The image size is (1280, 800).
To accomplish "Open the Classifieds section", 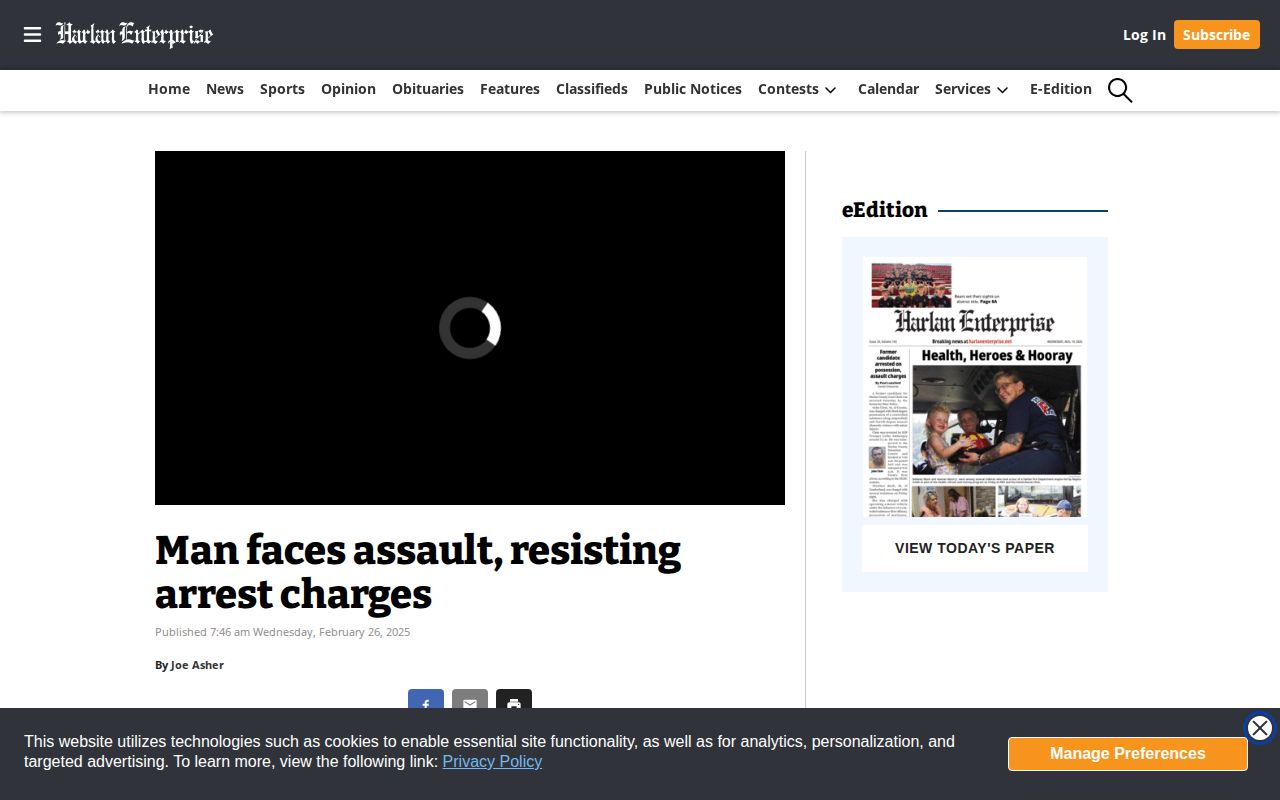I will point(592,89).
